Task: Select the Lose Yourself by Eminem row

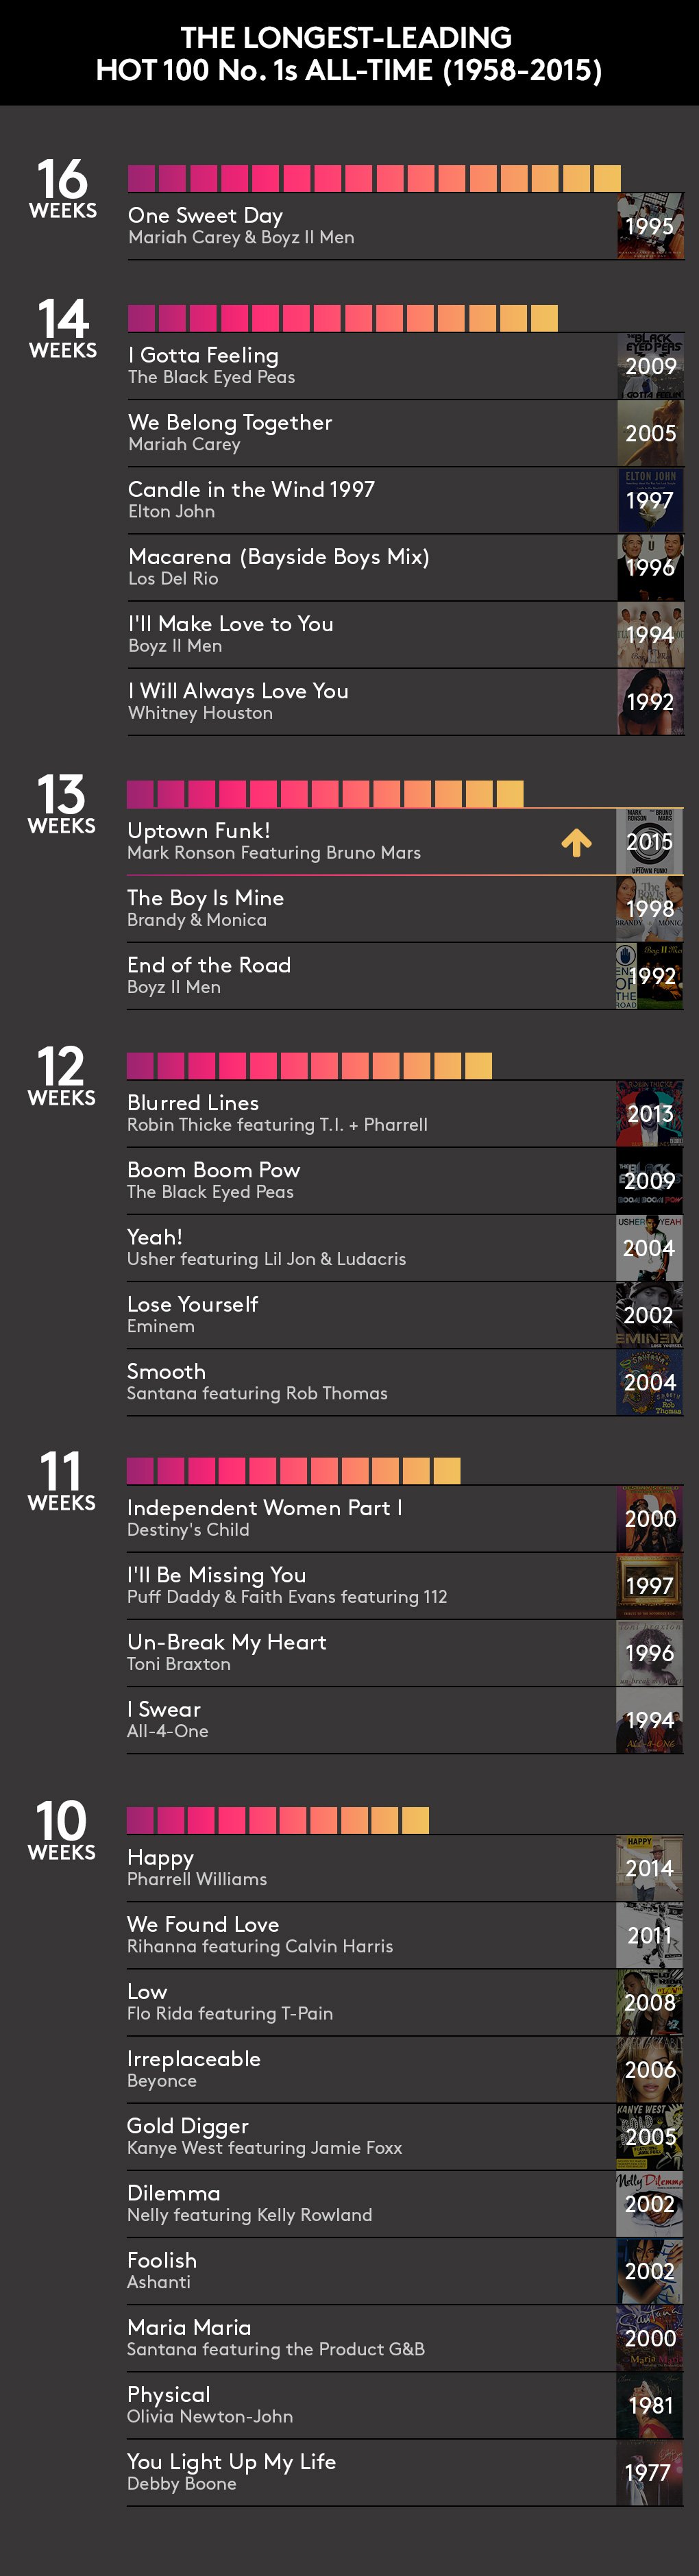Action: point(405,1315)
